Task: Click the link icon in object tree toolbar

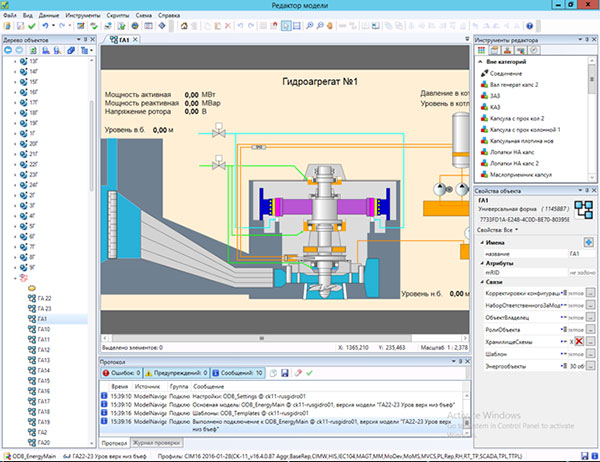Action: point(71,50)
